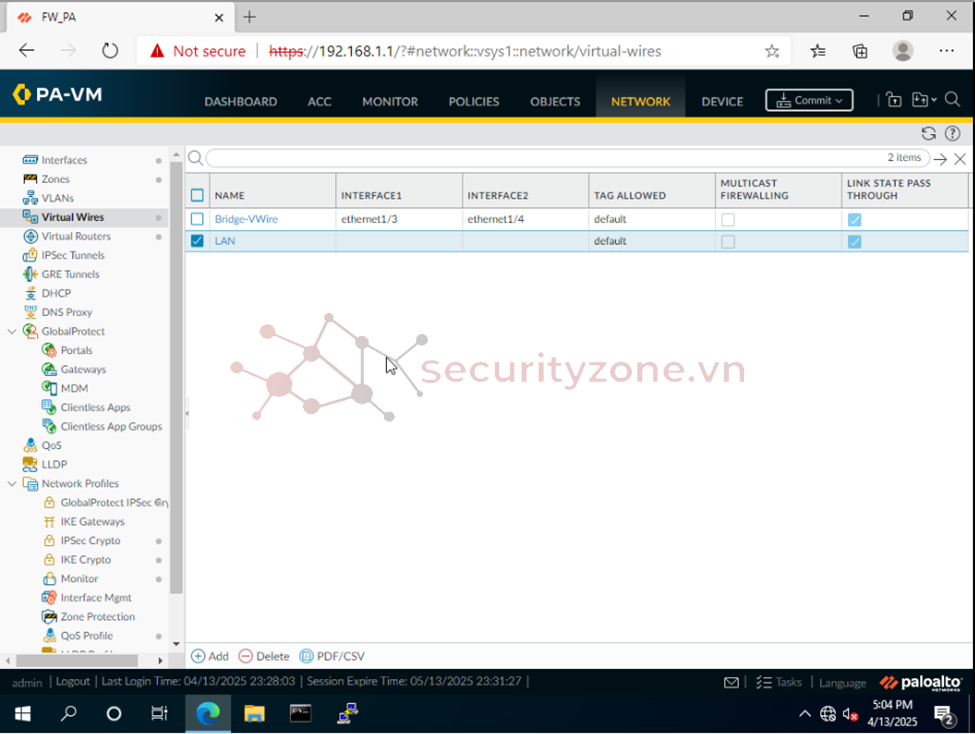
Task: Click the IKE Crypto profile icon
Action: 49,560
